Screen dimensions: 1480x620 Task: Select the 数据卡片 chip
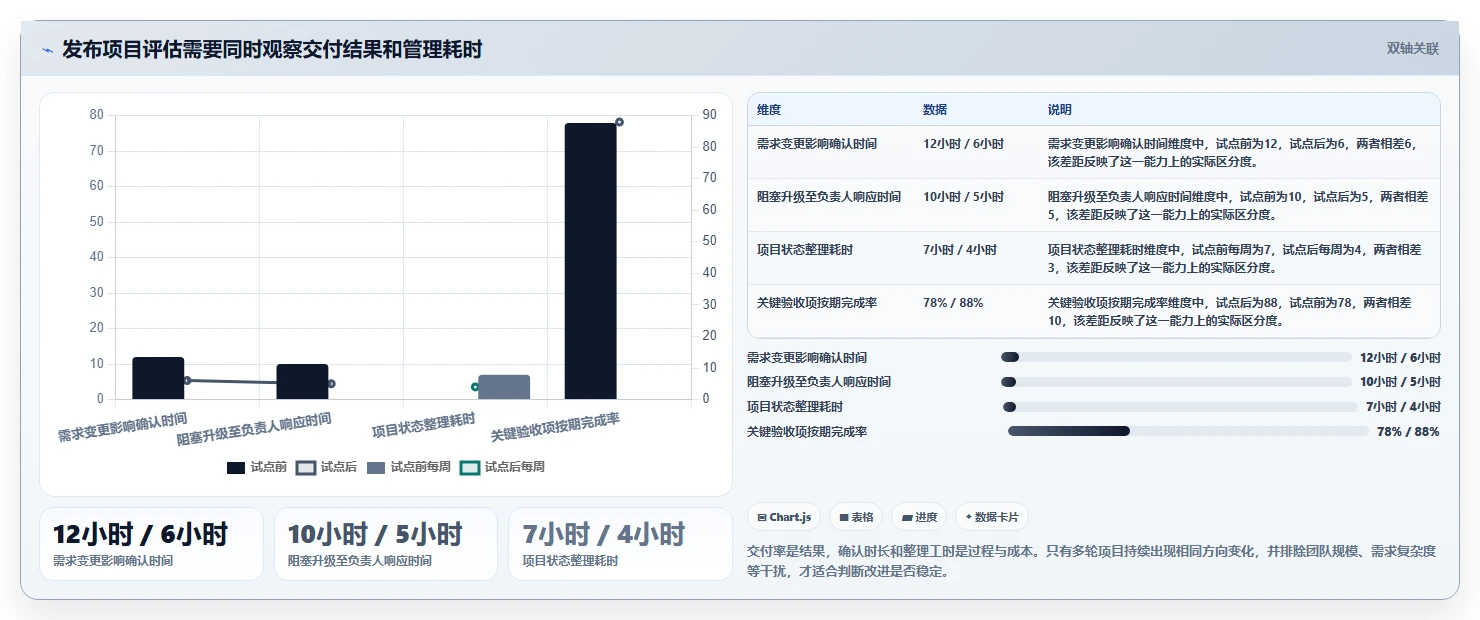click(x=991, y=517)
